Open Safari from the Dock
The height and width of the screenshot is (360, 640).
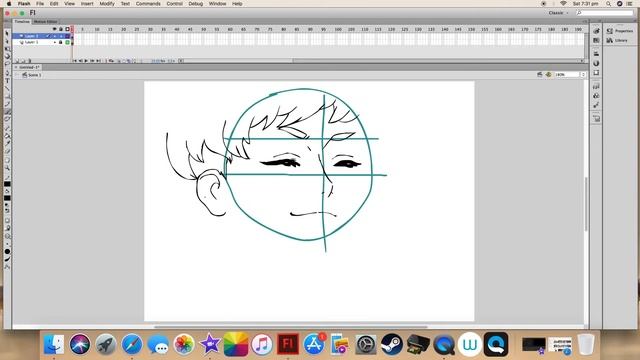pyautogui.click(x=131, y=344)
